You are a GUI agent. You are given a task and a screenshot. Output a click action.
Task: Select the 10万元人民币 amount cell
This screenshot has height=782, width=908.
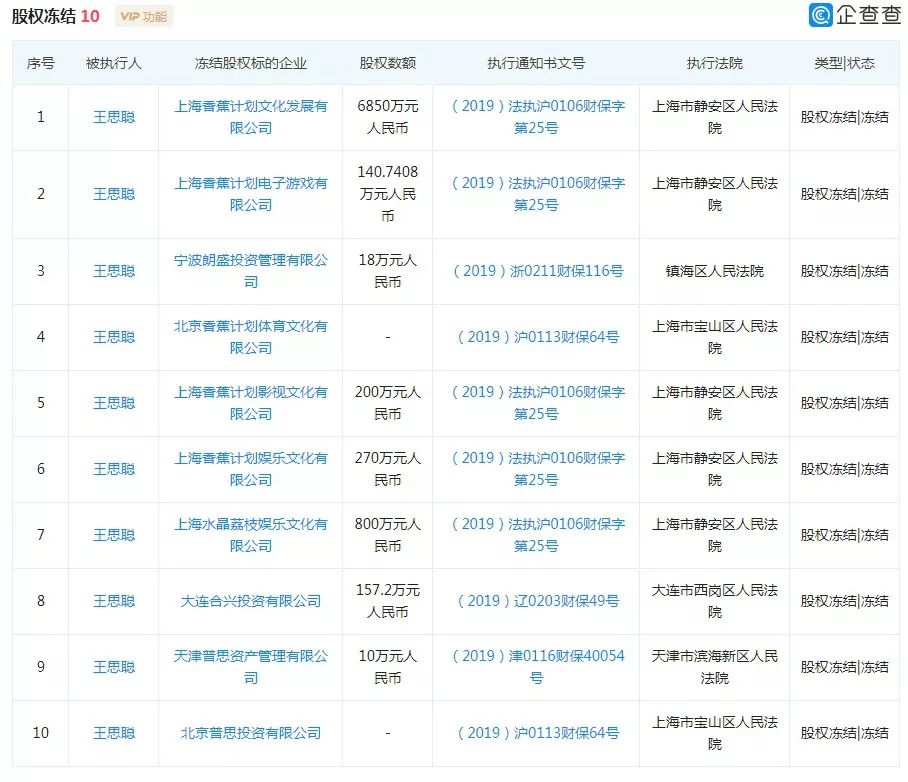tap(387, 667)
